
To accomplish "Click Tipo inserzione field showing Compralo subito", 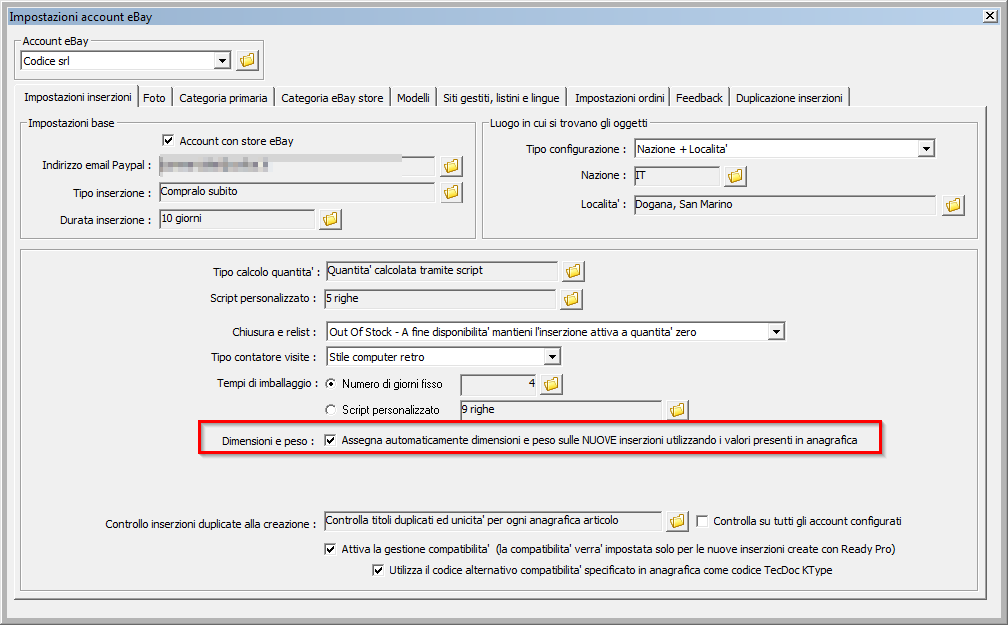I will pos(297,192).
